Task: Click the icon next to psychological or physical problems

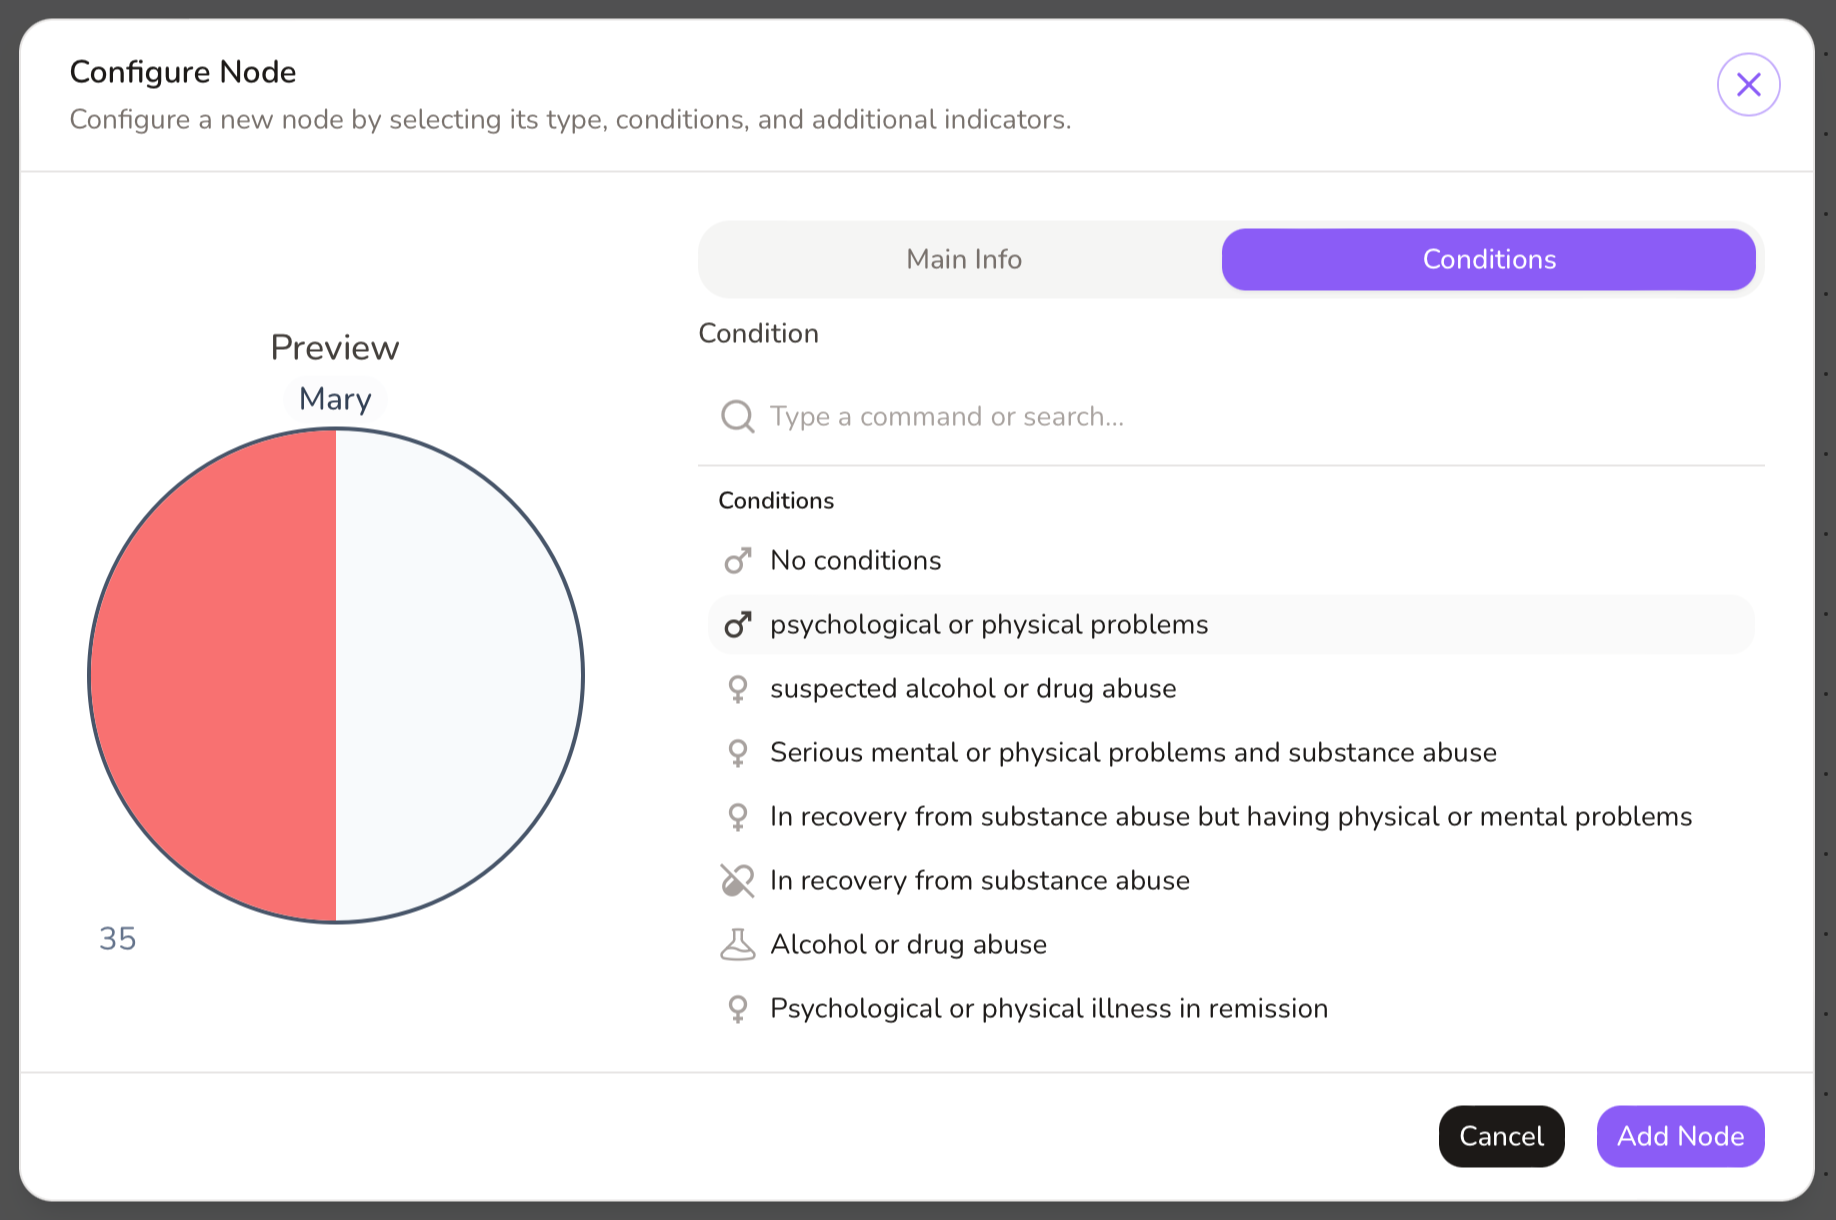Action: coord(738,625)
